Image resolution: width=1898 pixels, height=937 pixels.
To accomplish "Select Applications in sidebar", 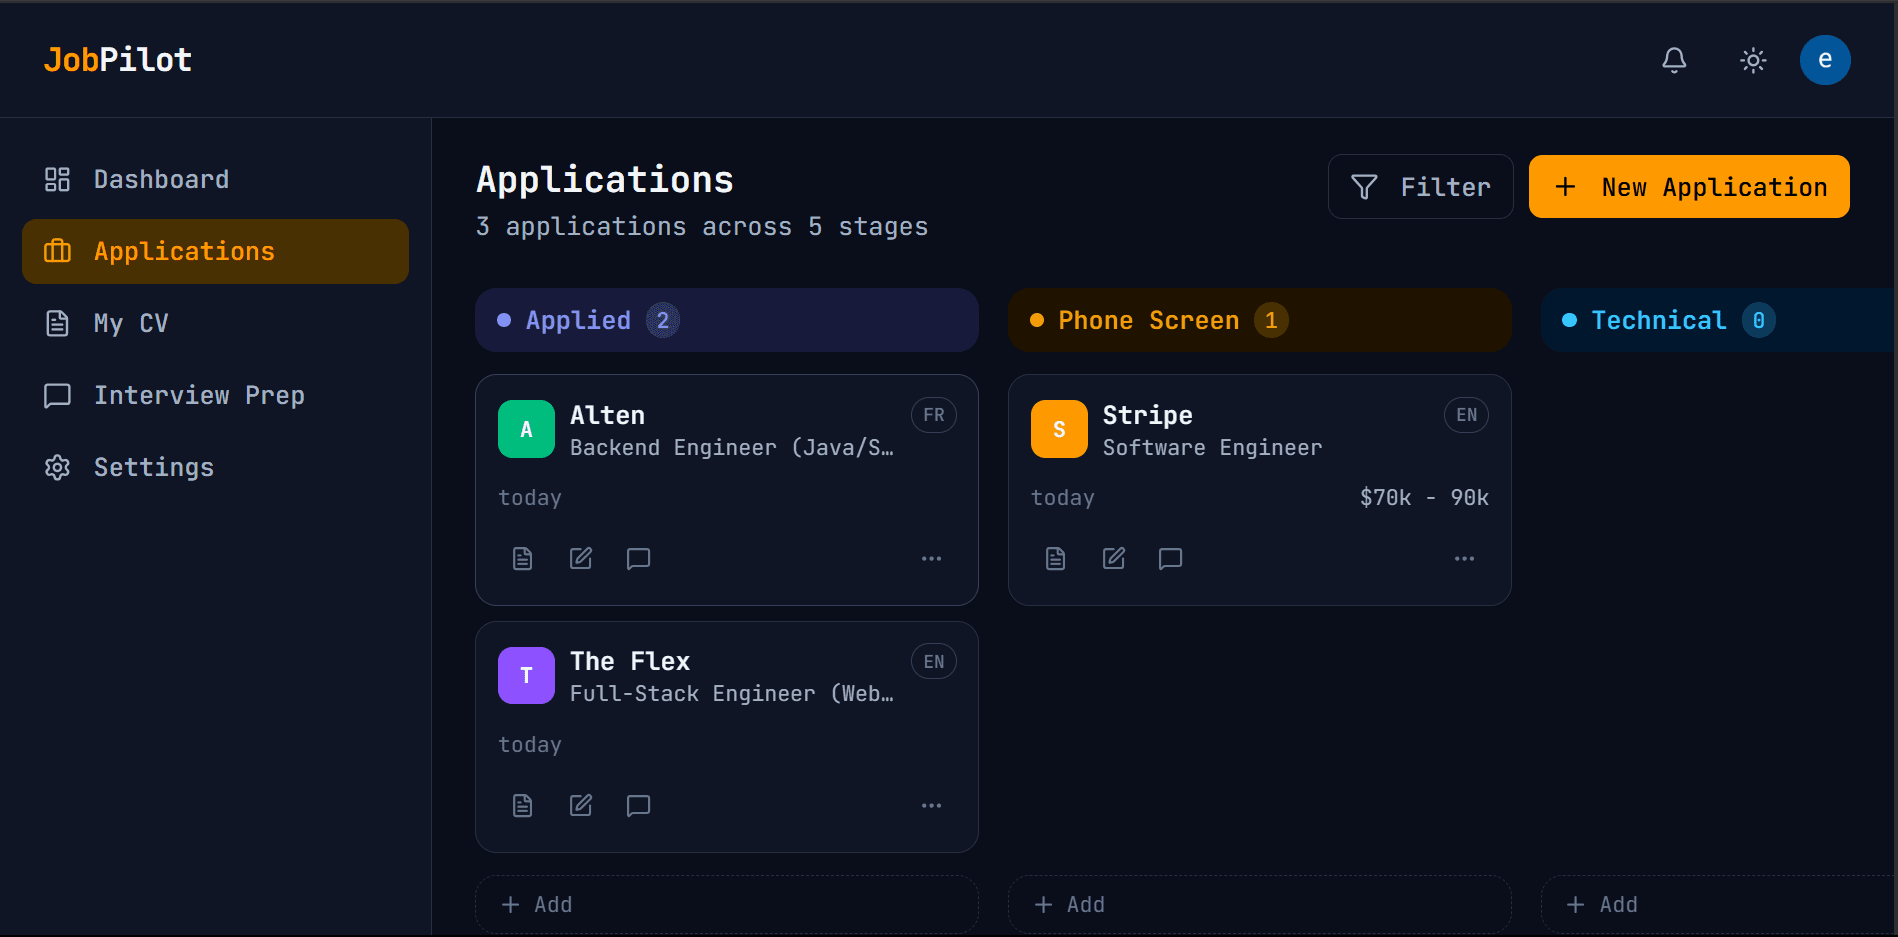I will click(x=215, y=251).
